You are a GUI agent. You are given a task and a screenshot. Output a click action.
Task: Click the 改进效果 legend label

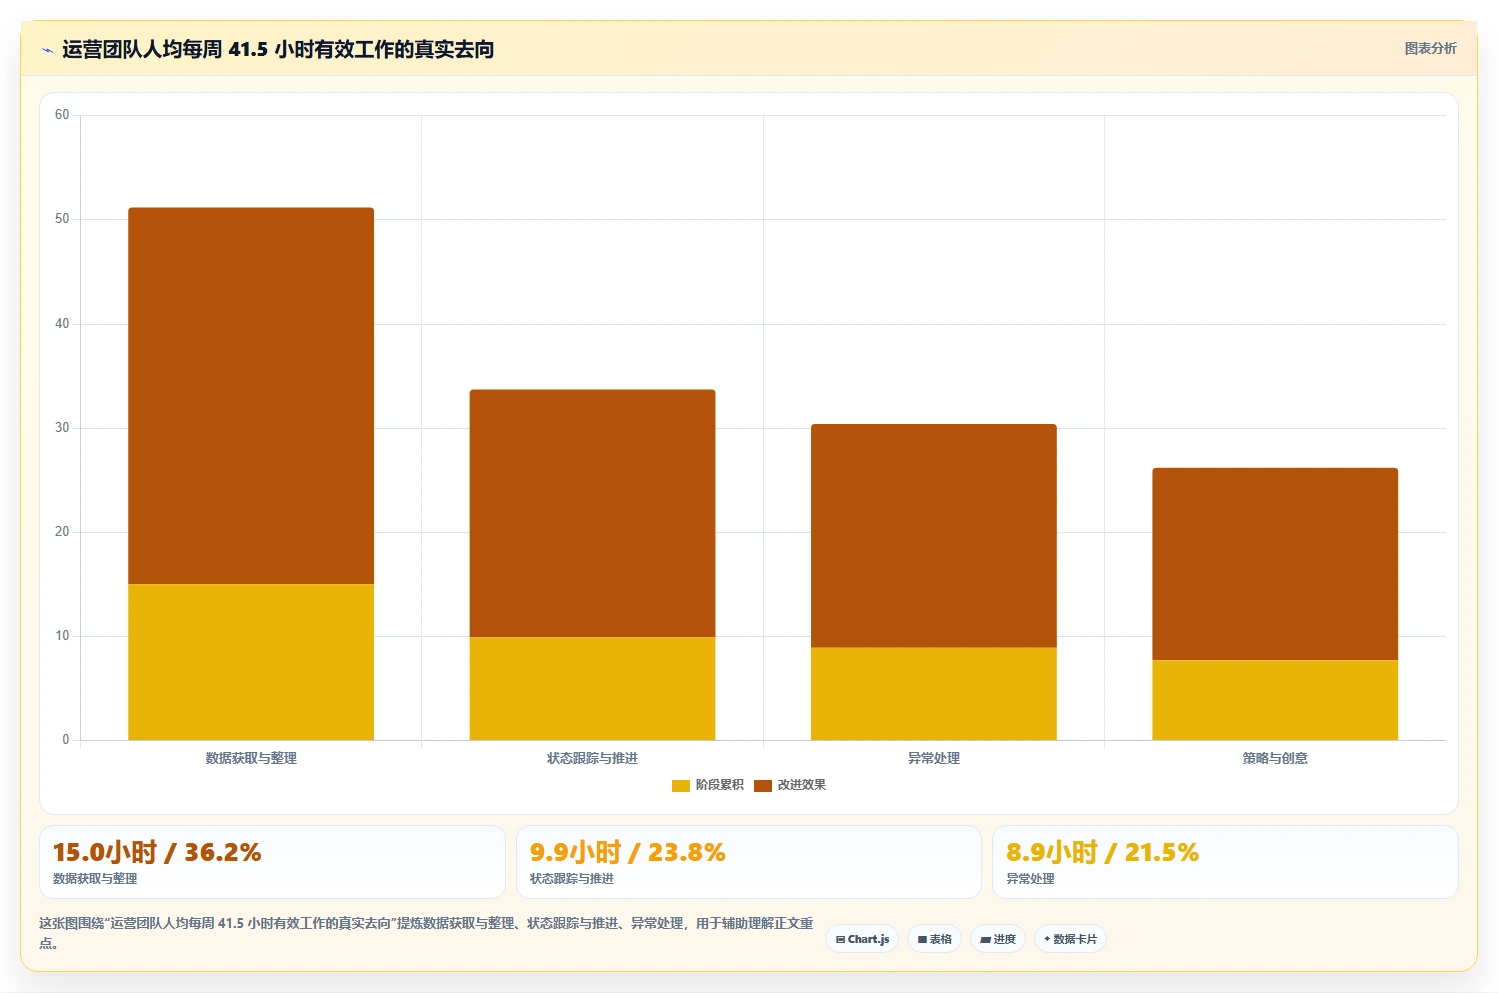802,785
